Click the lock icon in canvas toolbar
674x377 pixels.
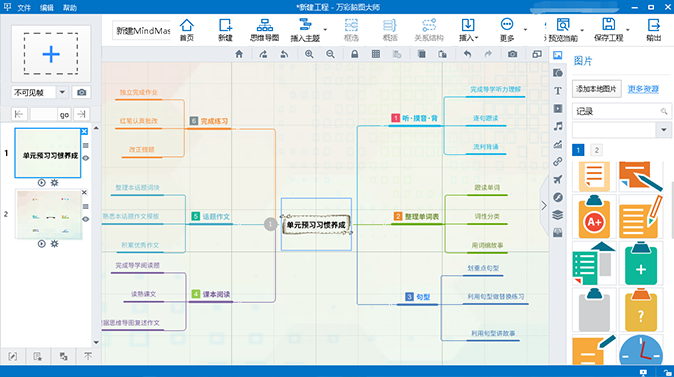pyautogui.click(x=355, y=54)
